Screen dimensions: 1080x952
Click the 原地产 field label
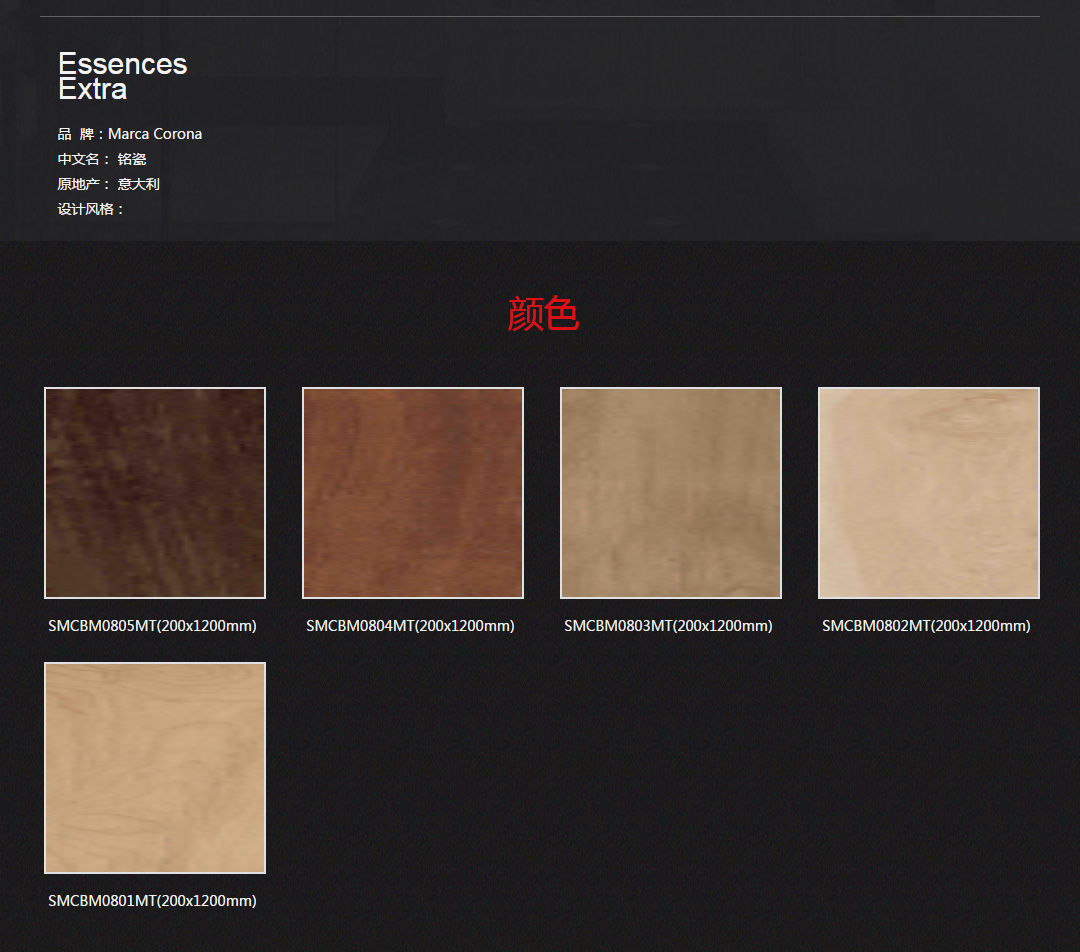pos(80,184)
